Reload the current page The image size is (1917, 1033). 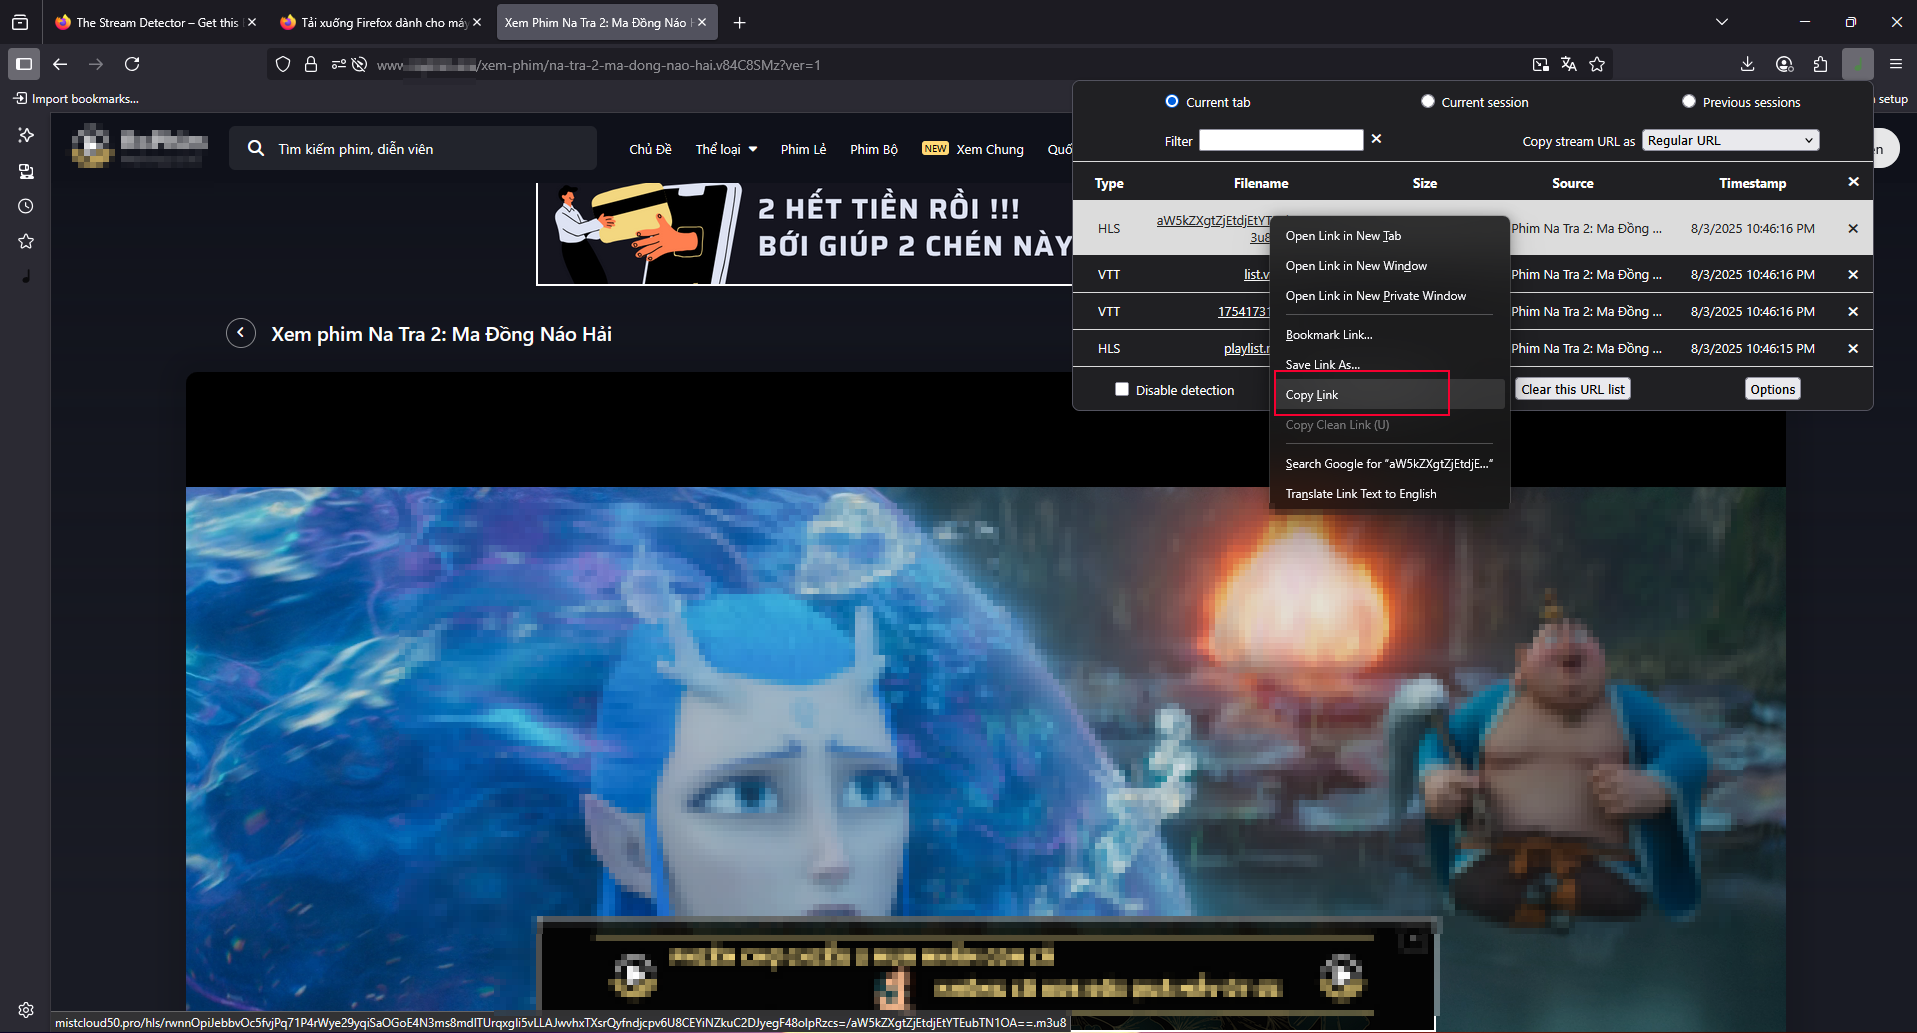click(132, 64)
